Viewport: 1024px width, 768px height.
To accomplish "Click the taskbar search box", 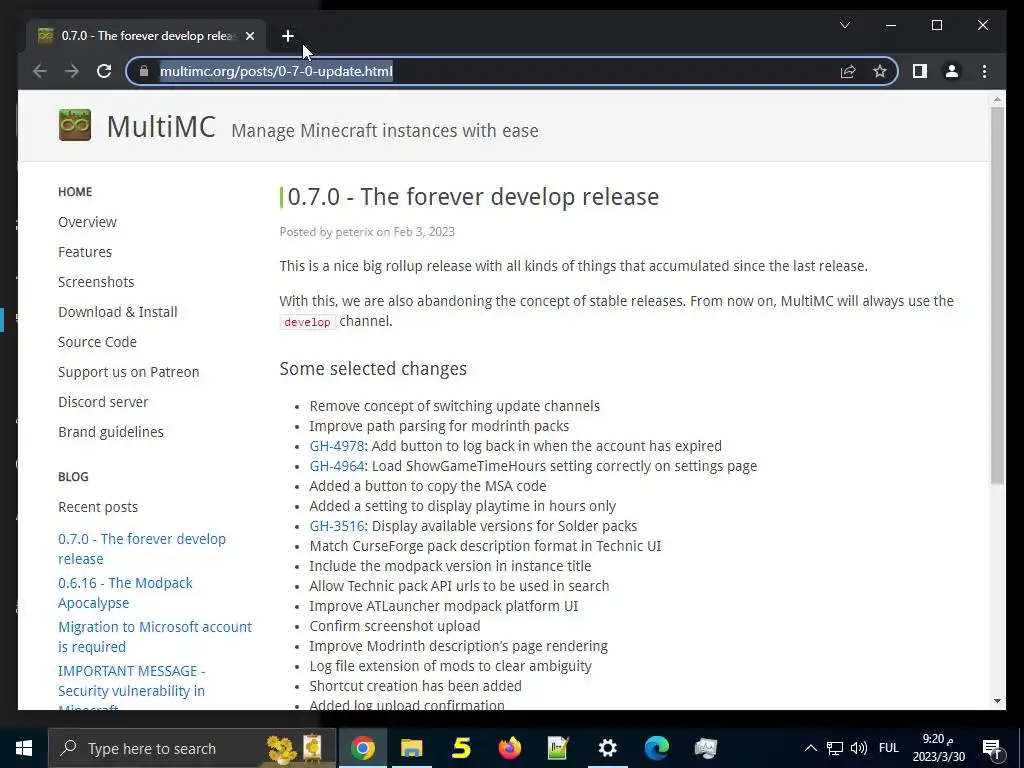I will tap(192, 748).
